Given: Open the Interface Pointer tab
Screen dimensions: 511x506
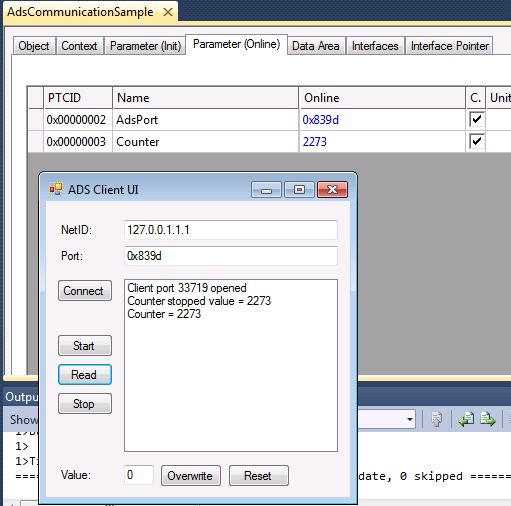Looking at the screenshot, I should pyautogui.click(x=449, y=46).
